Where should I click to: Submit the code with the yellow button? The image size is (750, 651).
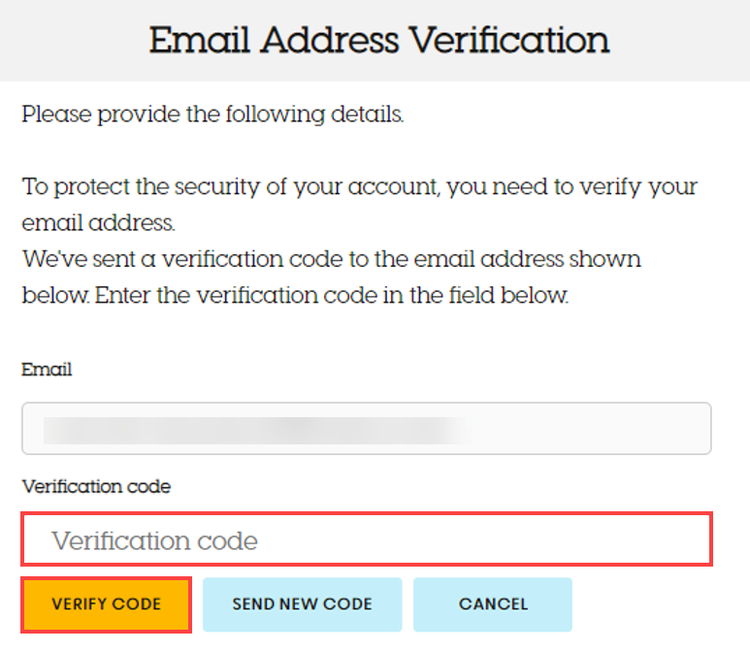click(106, 604)
